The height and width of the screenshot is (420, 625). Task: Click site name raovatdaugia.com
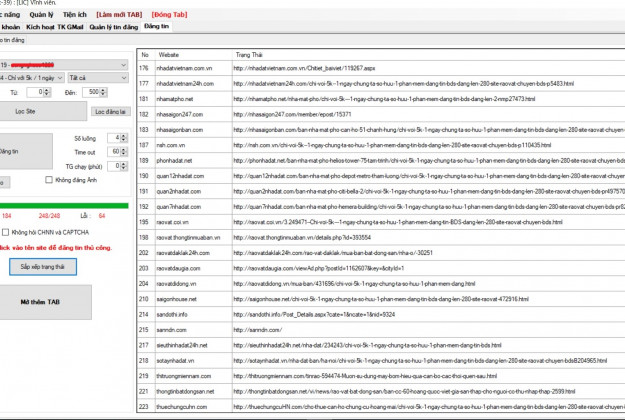(x=178, y=268)
